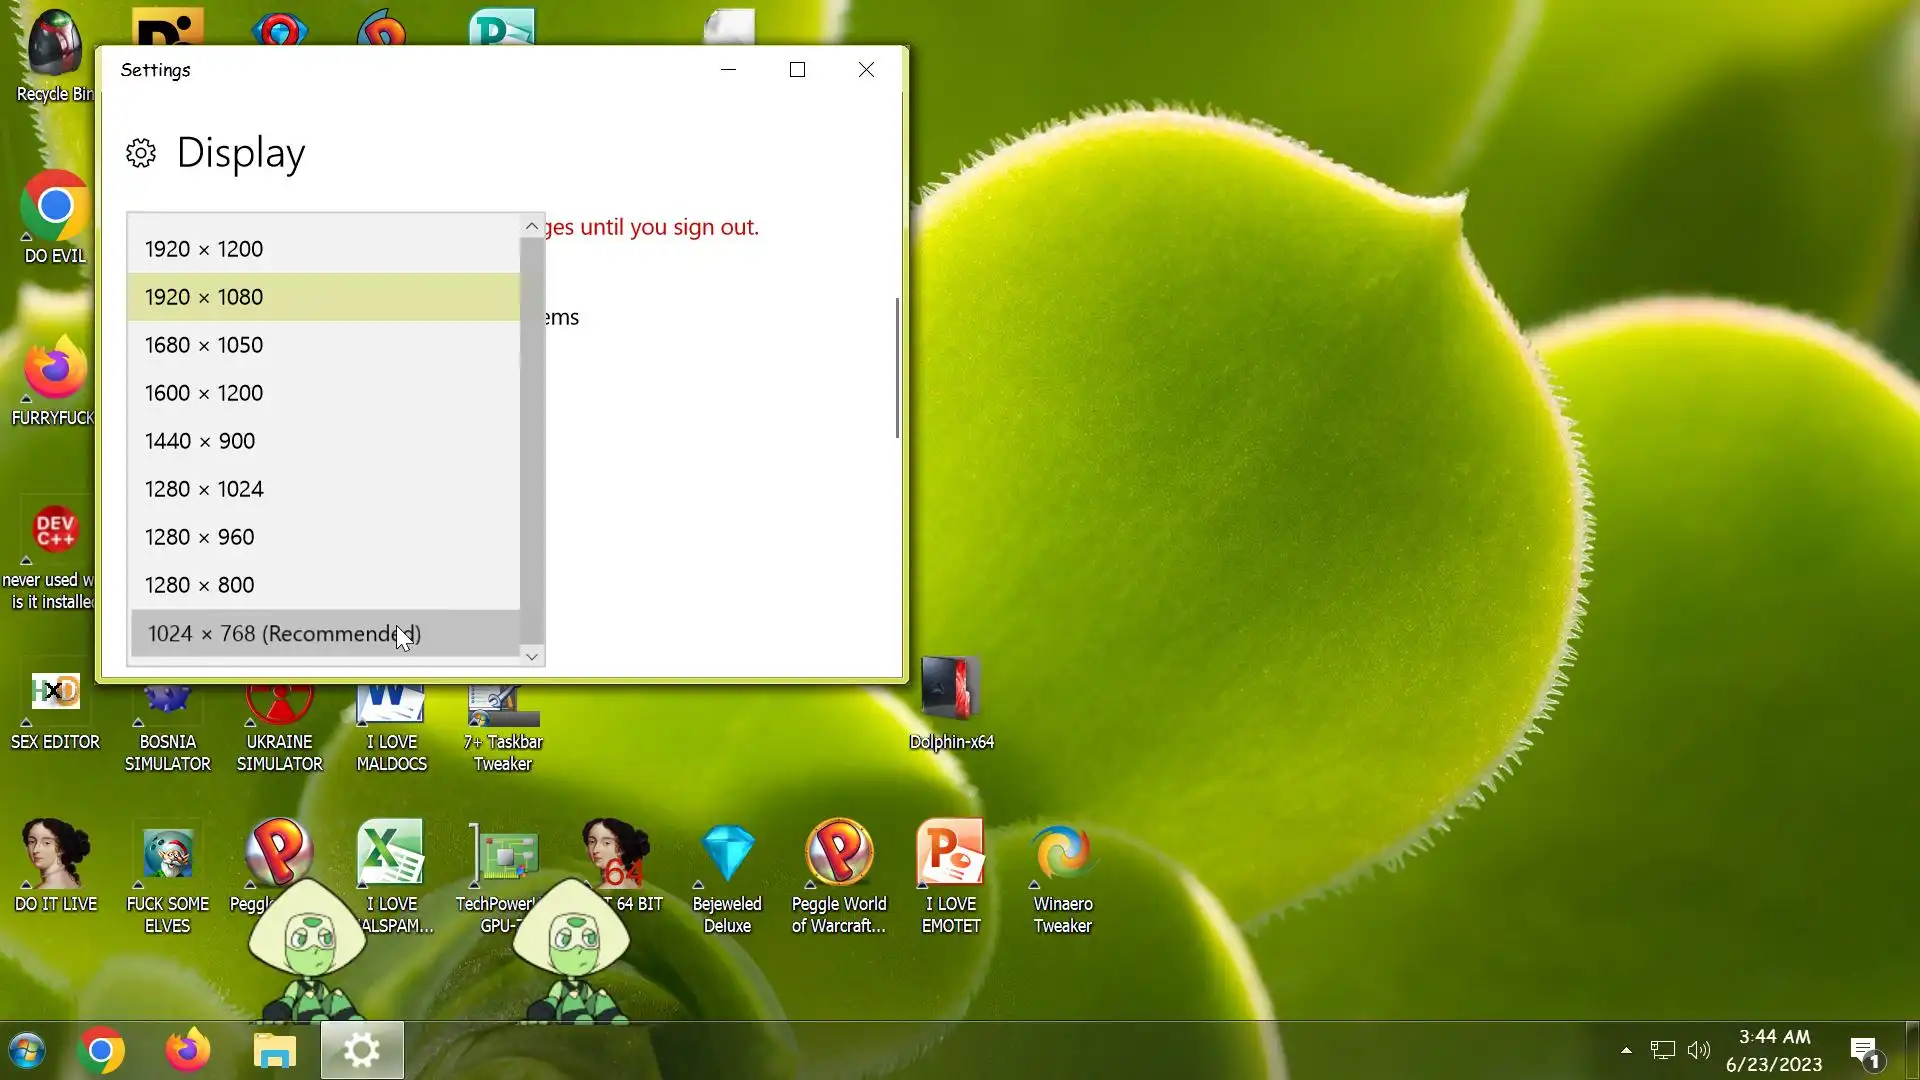Click the gear icon beside Display heading

(x=141, y=153)
